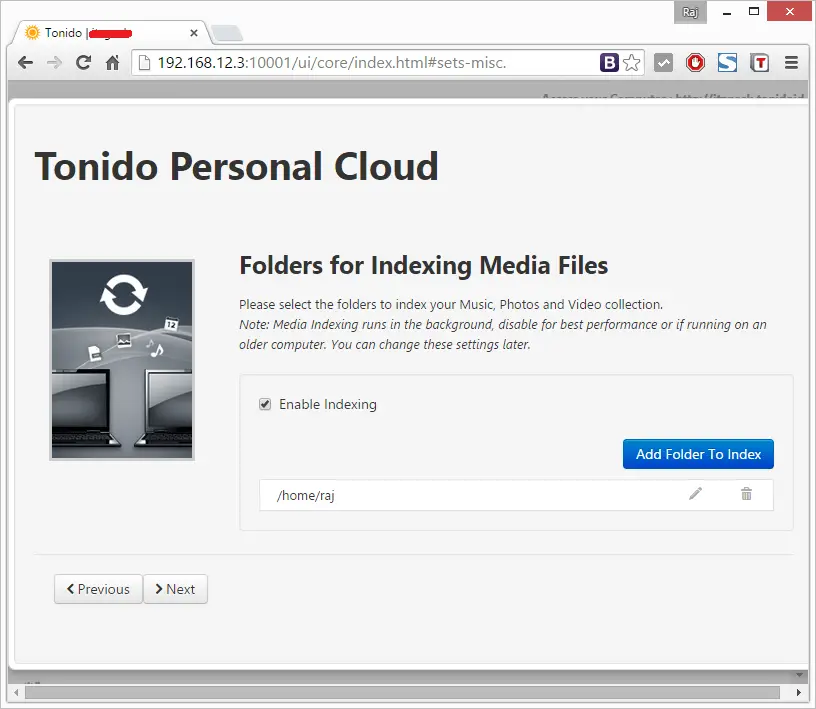Go back using the browser back arrow
Viewport: 816px width, 709px height.
tap(25, 63)
